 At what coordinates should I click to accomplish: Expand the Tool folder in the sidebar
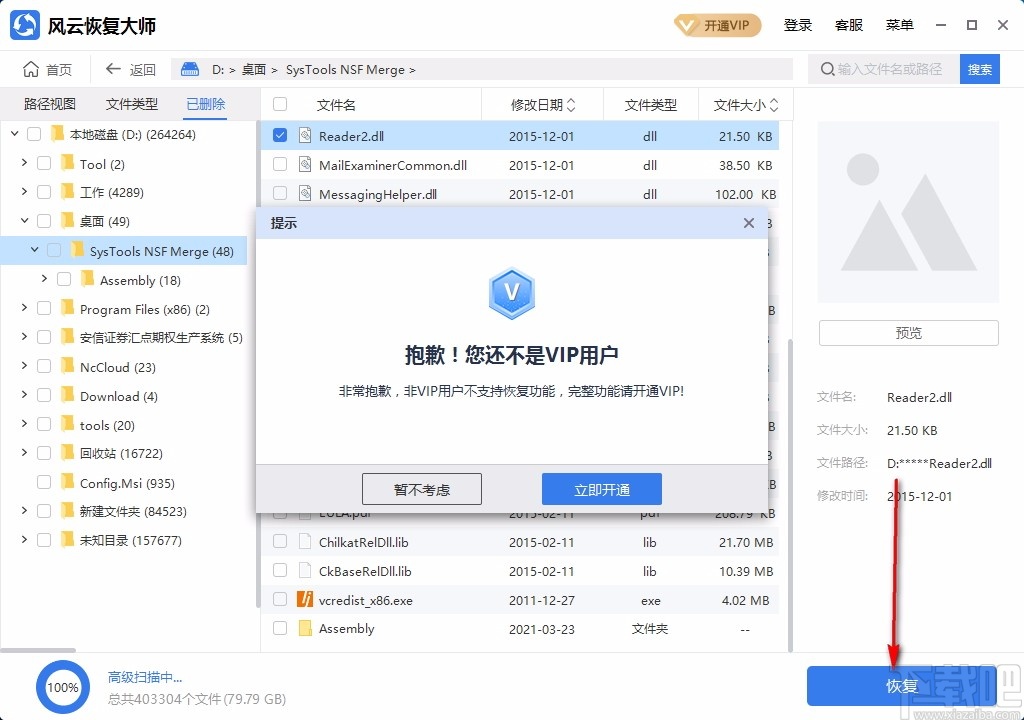[x=23, y=163]
